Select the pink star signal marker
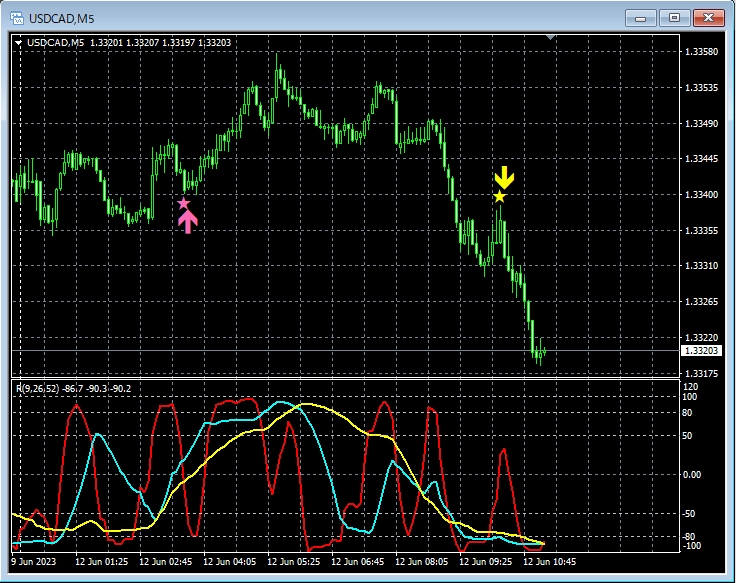The width and height of the screenshot is (737, 583). coord(184,204)
